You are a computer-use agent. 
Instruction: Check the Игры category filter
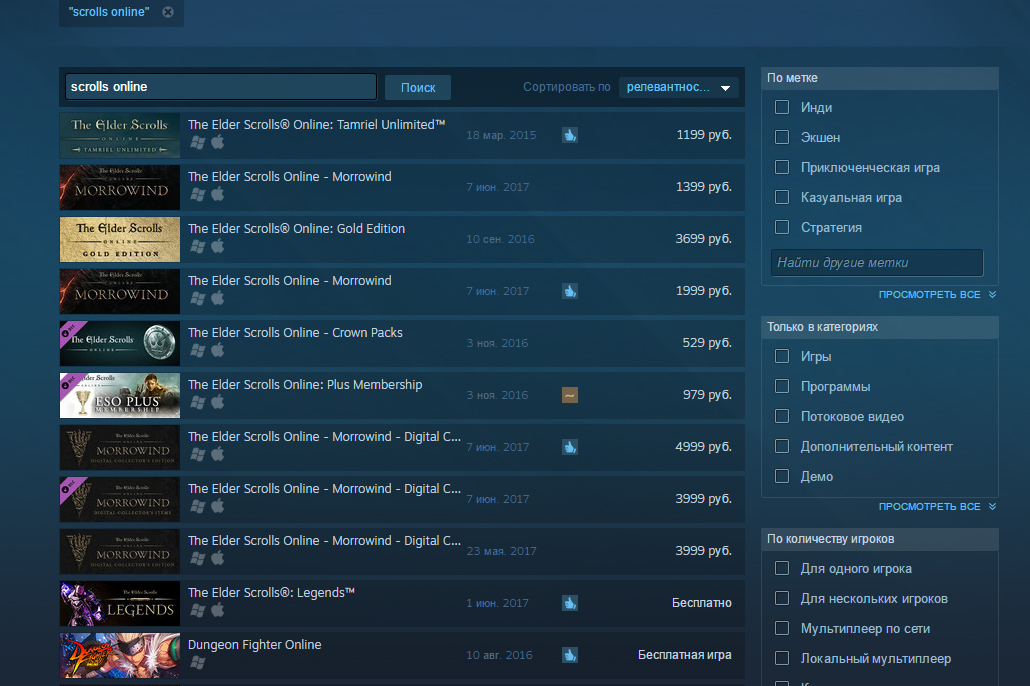pos(782,356)
